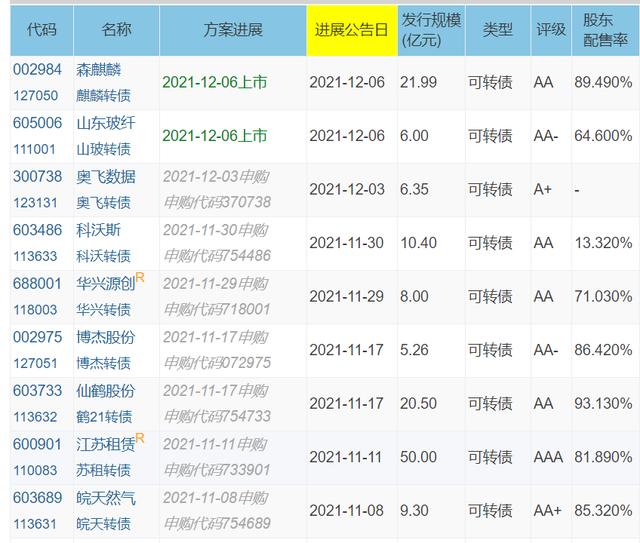
Task: Open stock code 688001 link
Action: (37, 283)
